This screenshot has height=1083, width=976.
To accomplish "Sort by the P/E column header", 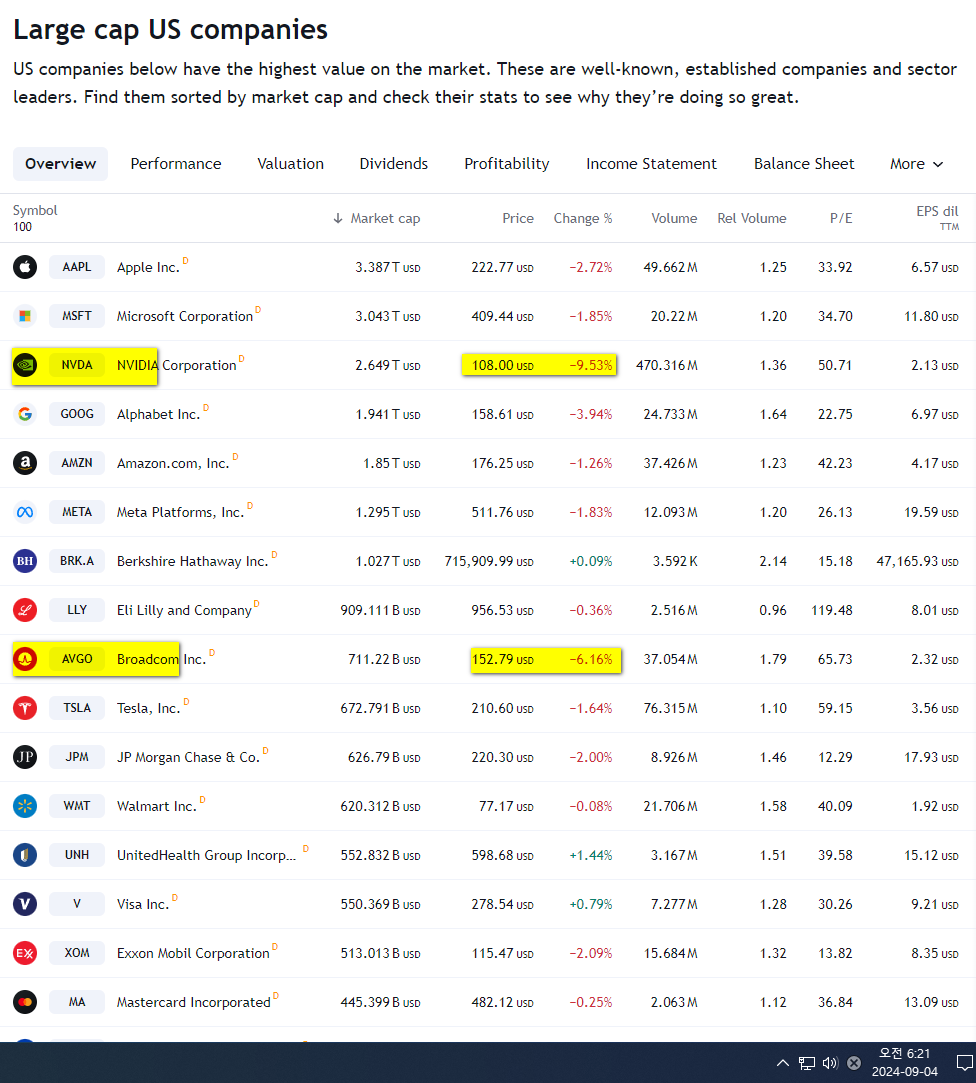I will [841, 218].
